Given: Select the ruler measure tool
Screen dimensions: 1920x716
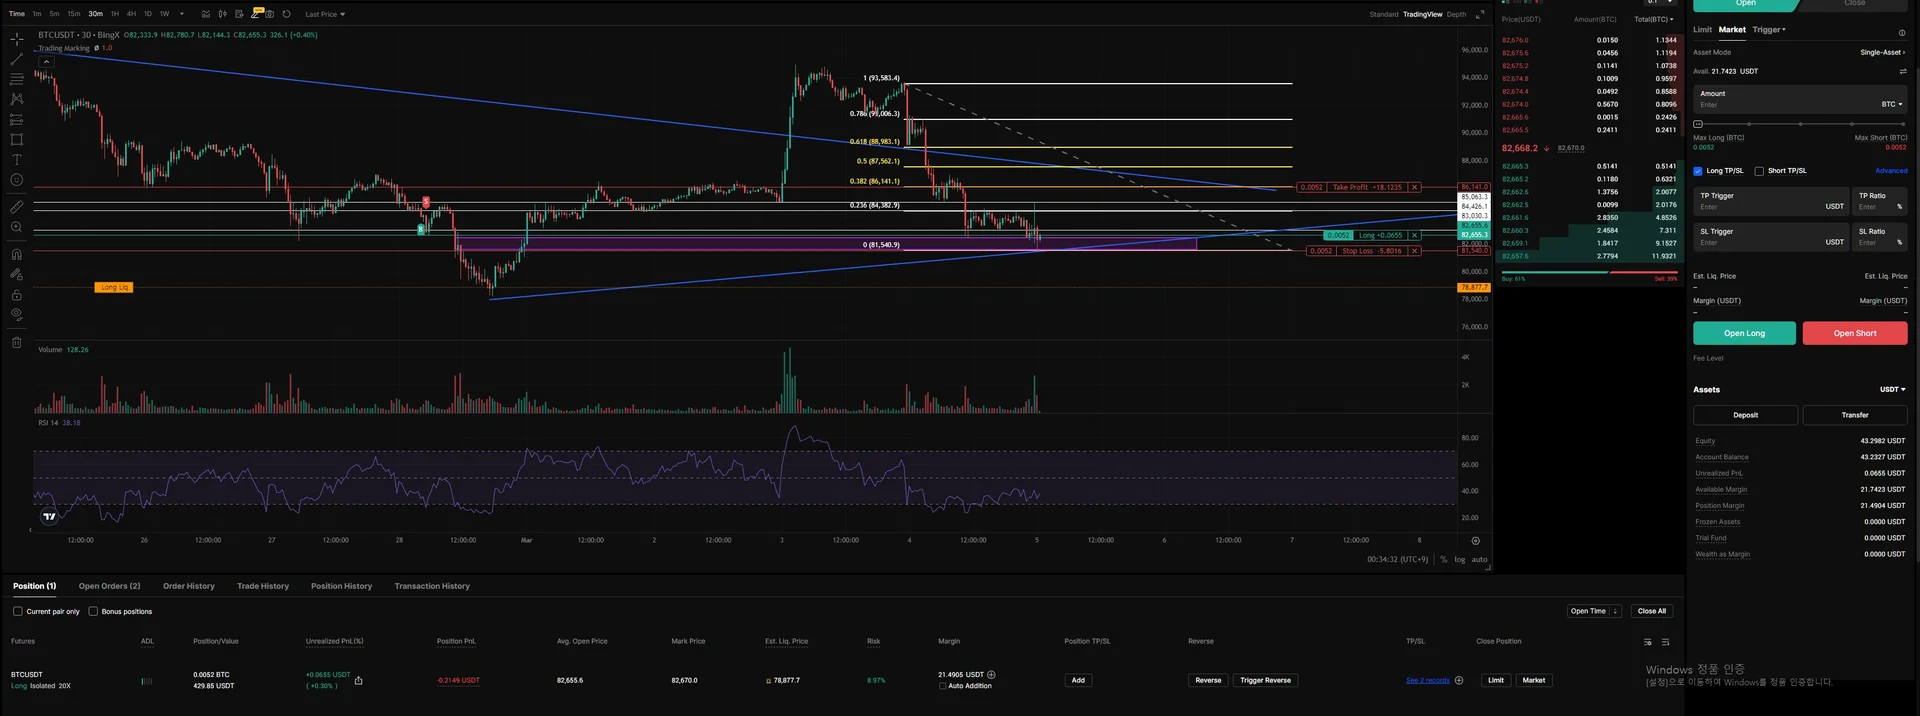Looking at the screenshot, I should (17, 207).
